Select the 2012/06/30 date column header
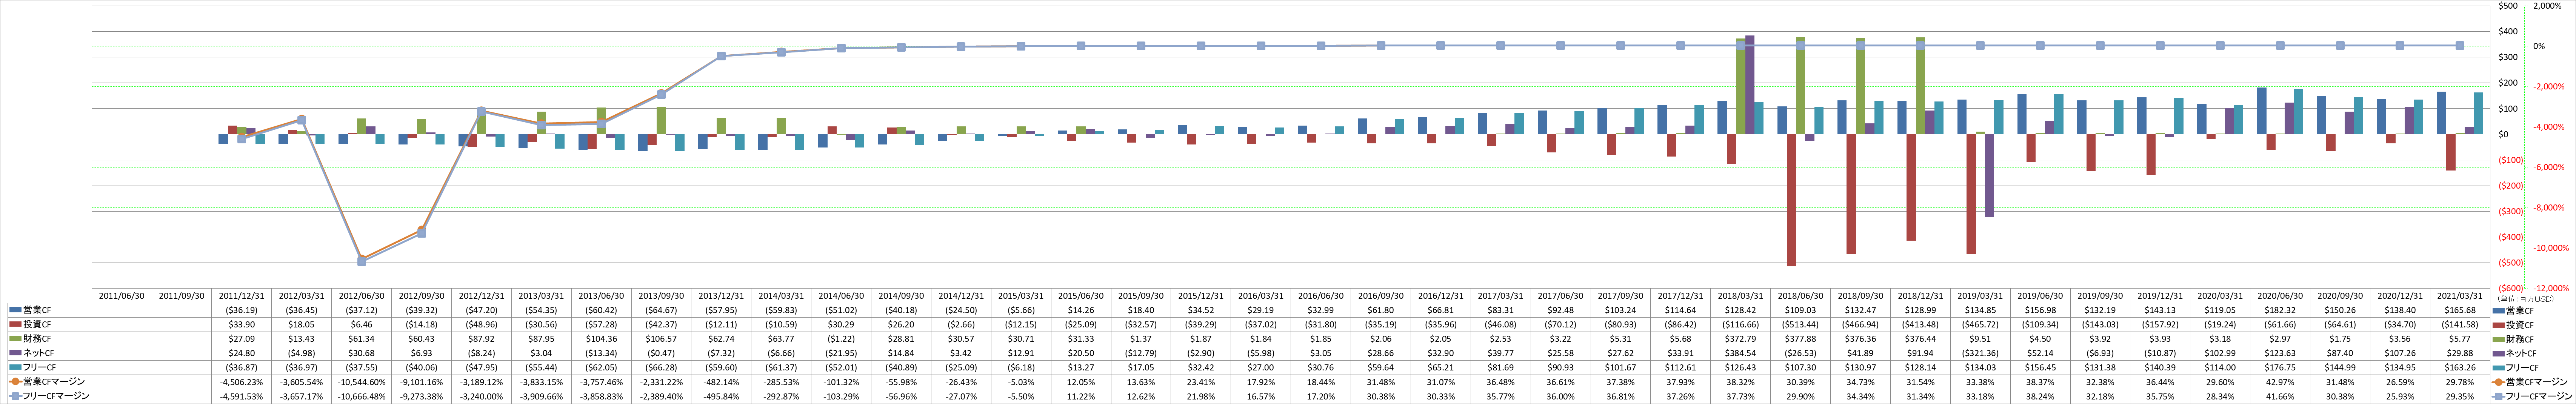Image resolution: width=2576 pixels, height=404 pixels. point(362,296)
